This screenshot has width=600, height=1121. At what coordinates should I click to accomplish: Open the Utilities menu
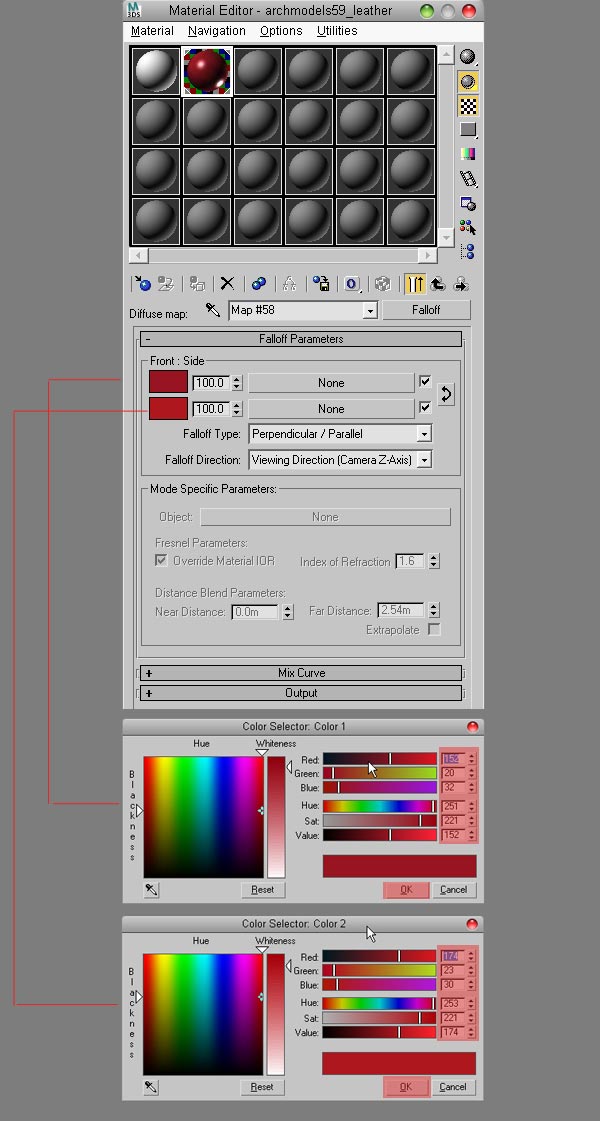tap(337, 31)
